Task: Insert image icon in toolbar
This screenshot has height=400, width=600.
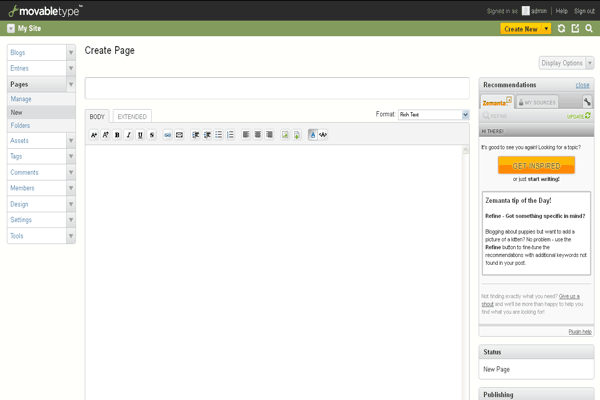Action: [x=285, y=135]
